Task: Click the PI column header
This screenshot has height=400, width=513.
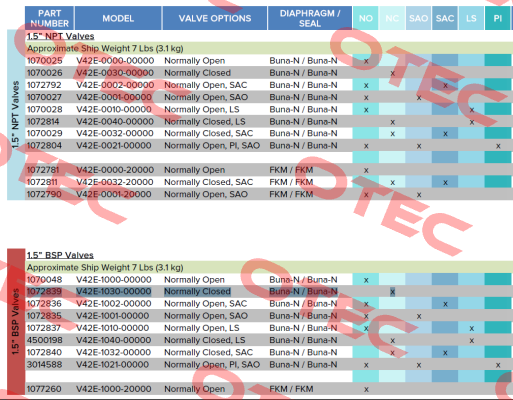Action: point(497,18)
